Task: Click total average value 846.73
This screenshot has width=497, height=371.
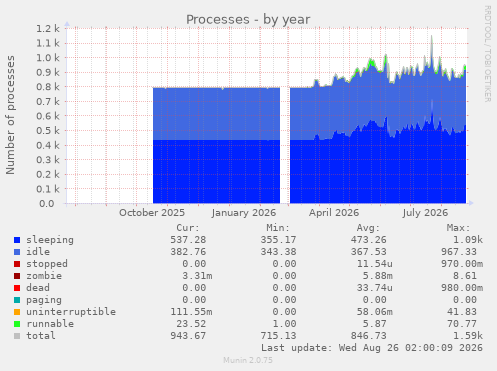Action: (368, 336)
